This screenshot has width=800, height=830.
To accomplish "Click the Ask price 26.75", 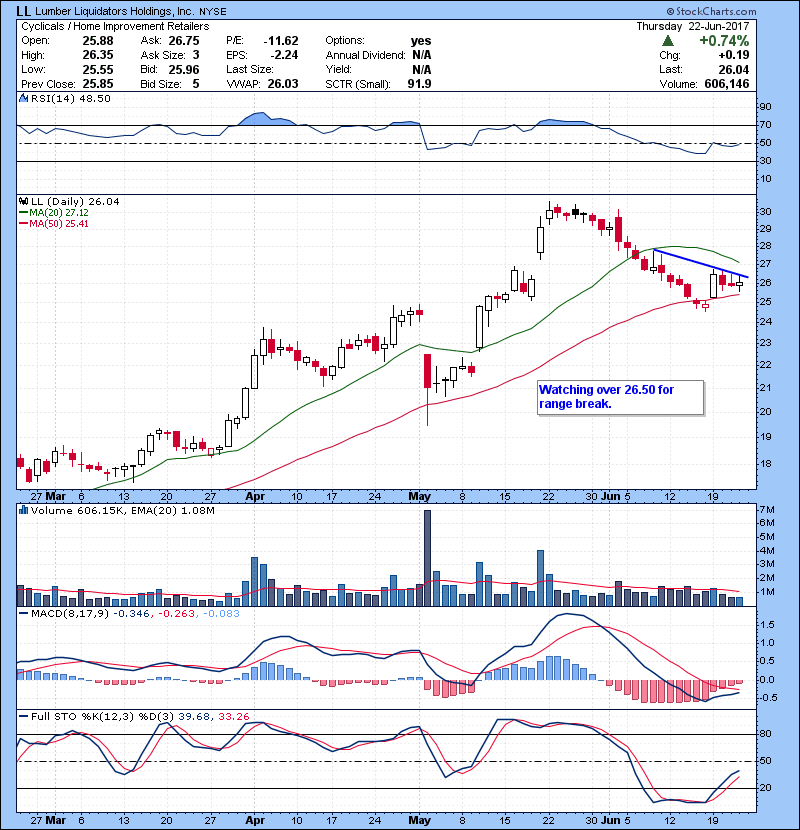I will click(x=184, y=41).
